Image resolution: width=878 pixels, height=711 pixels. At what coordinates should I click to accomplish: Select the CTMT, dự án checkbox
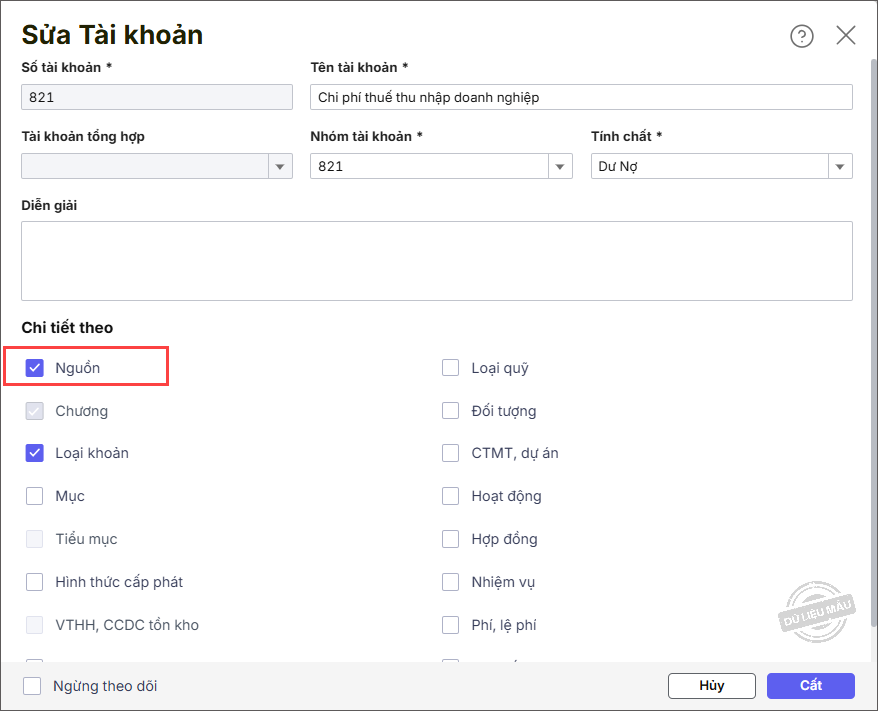pyautogui.click(x=451, y=453)
